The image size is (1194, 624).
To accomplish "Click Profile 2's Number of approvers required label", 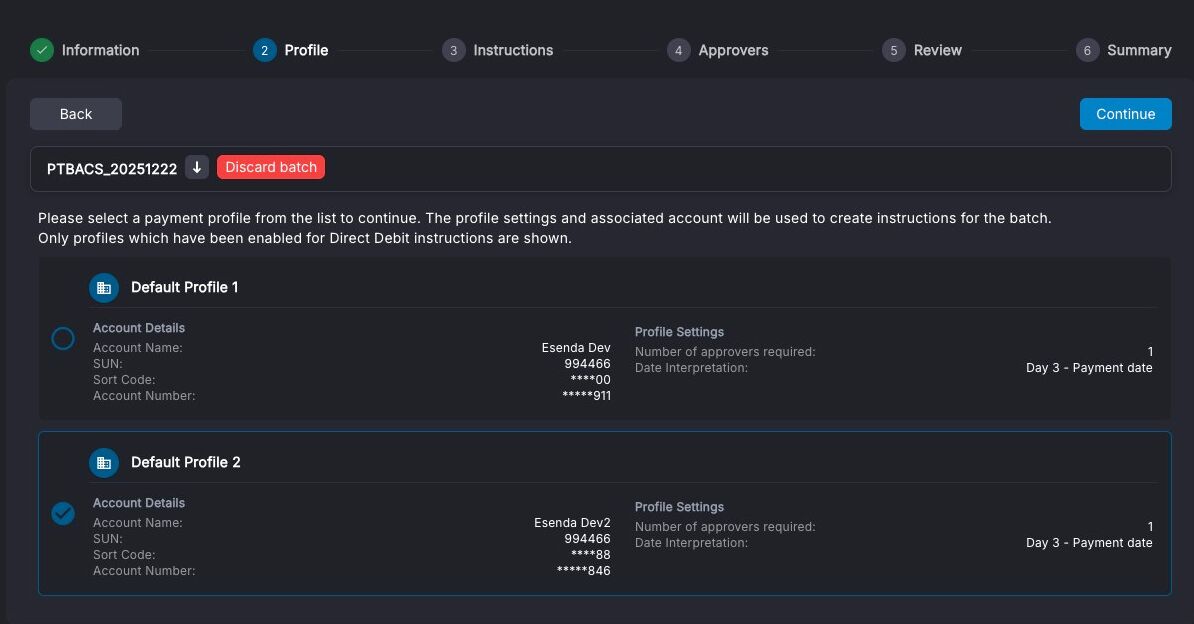I will click(725, 527).
